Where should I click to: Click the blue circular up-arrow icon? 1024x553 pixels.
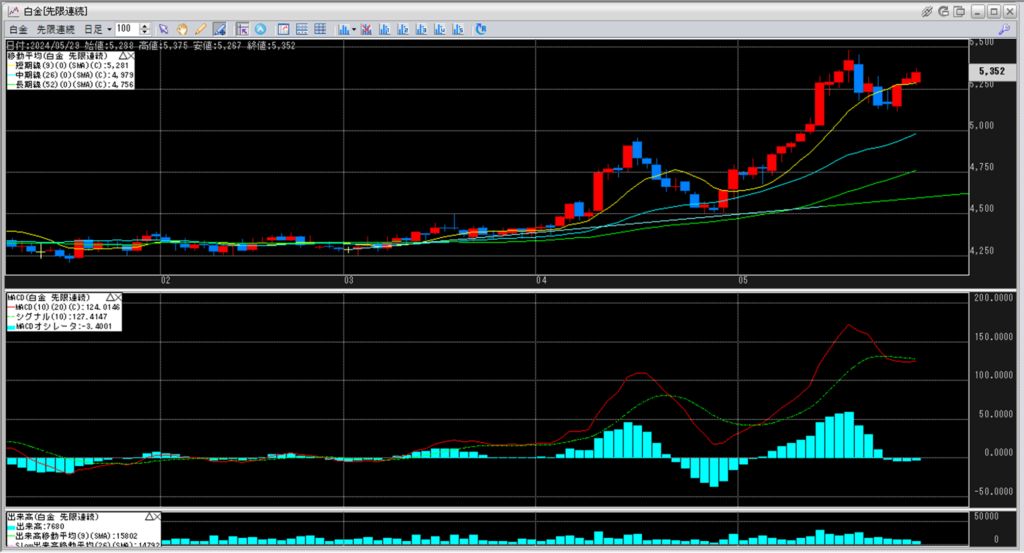coord(260,30)
